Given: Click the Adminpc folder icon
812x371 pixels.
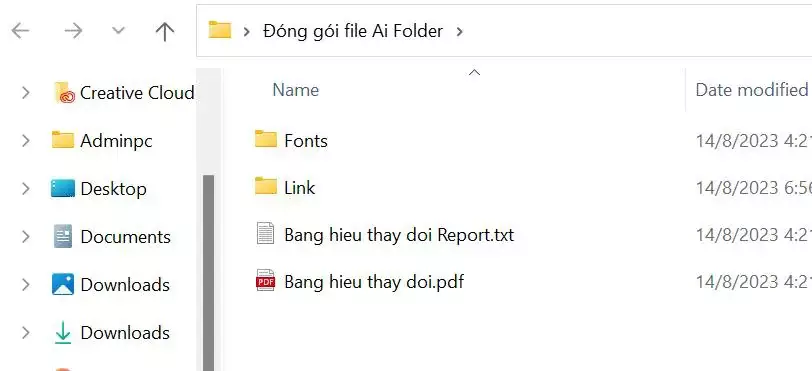Looking at the screenshot, I should [63, 140].
